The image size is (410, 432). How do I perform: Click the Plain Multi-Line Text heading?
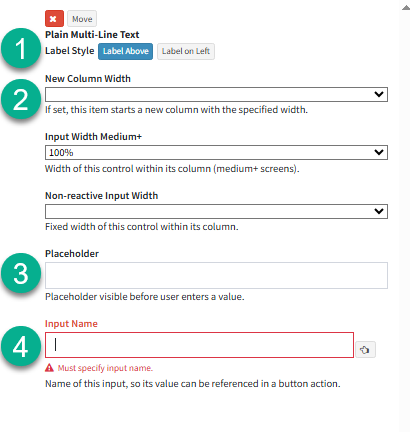pyautogui.click(x=92, y=35)
